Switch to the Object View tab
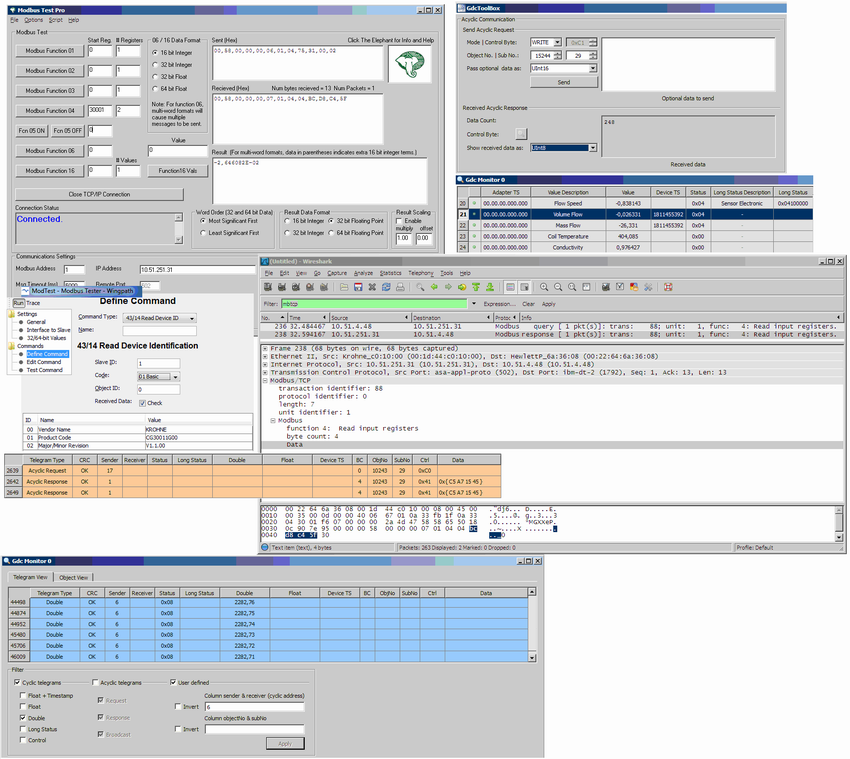 (x=73, y=577)
